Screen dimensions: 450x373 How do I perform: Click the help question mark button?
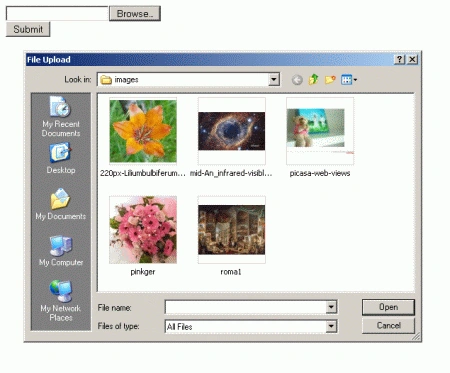399,59
